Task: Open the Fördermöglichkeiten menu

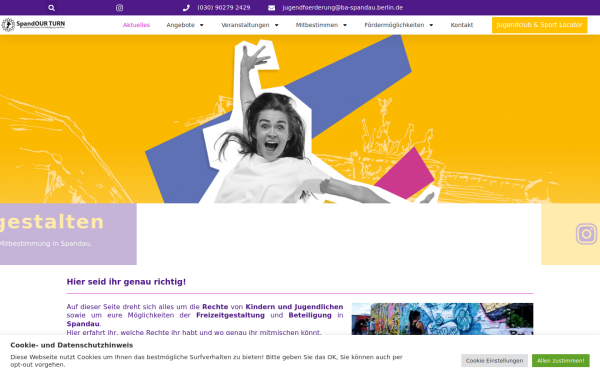Action: point(394,25)
